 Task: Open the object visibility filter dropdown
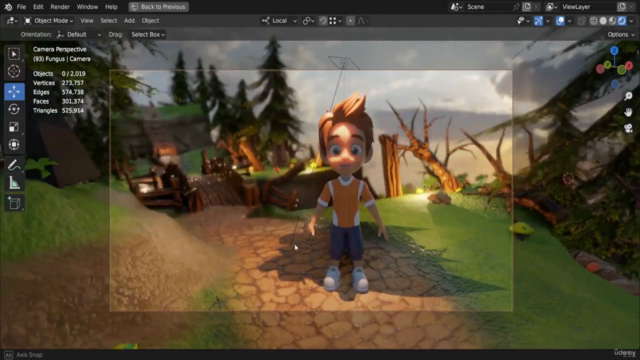(x=523, y=21)
